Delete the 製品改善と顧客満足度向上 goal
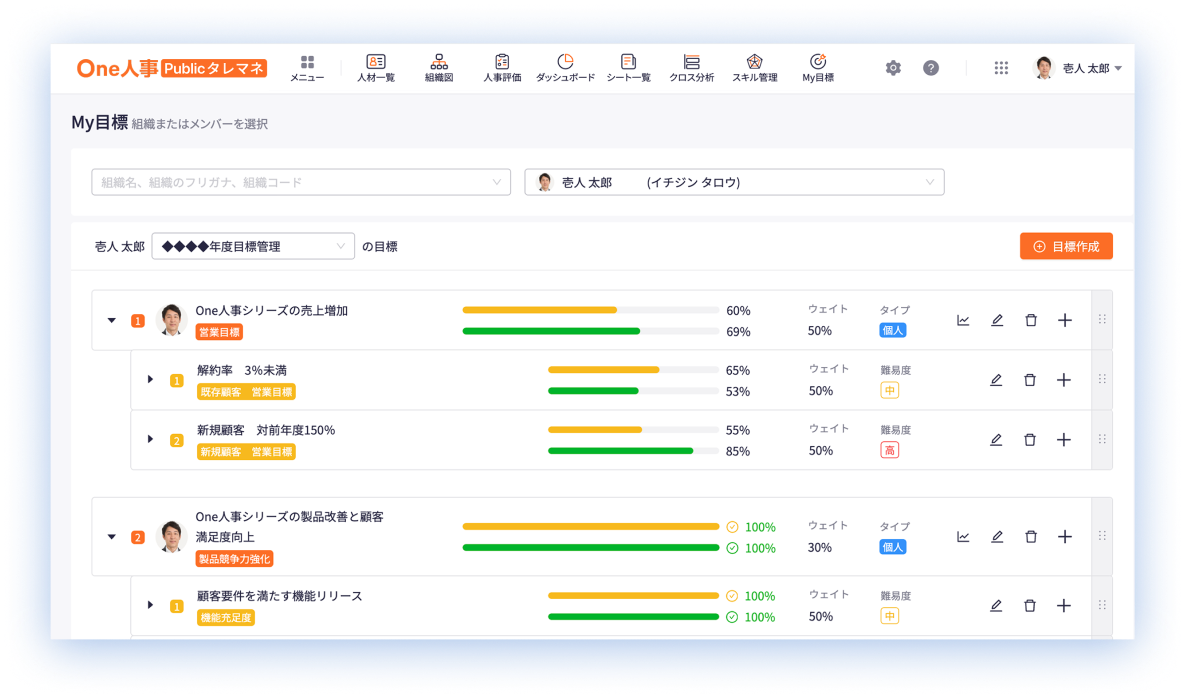 pyautogui.click(x=1031, y=537)
